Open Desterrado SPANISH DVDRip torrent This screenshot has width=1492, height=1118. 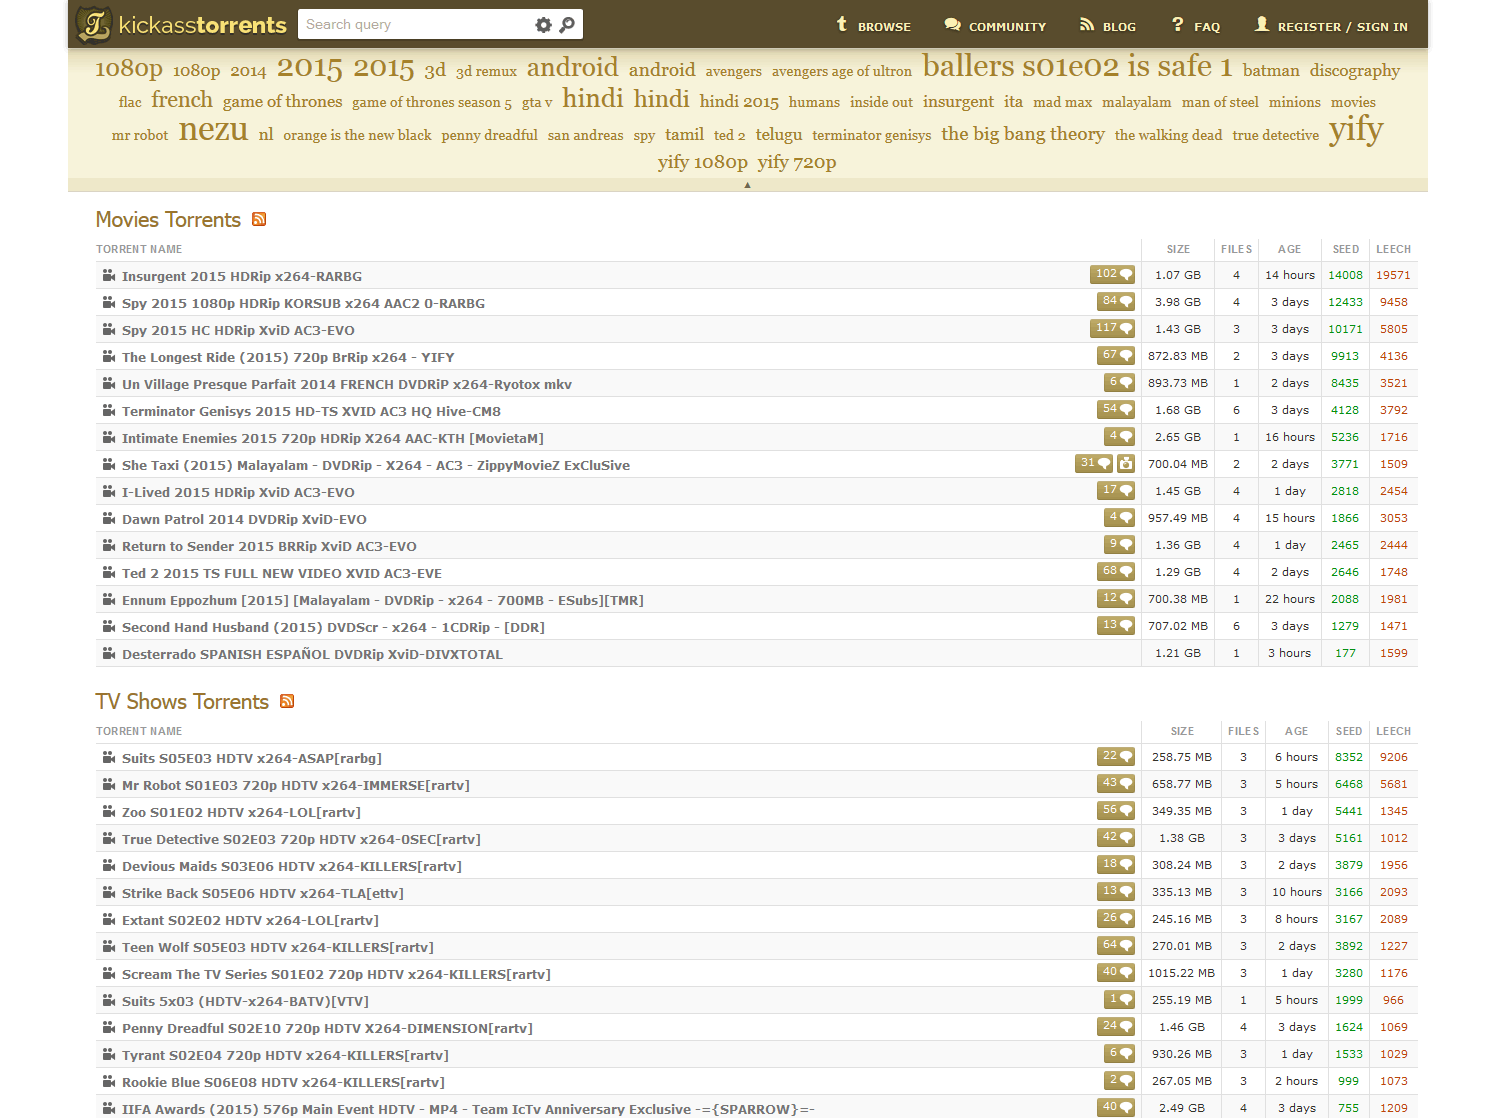[x=312, y=654]
